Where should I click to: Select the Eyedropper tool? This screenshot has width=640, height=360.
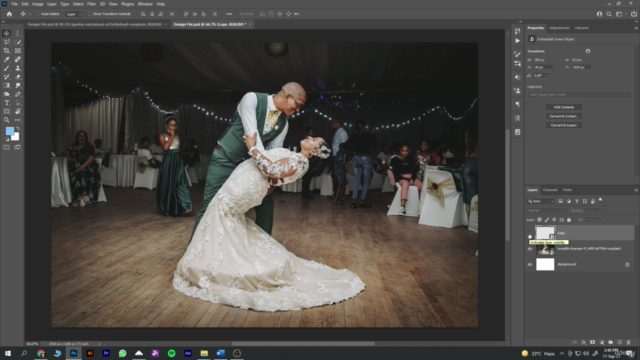[7, 60]
